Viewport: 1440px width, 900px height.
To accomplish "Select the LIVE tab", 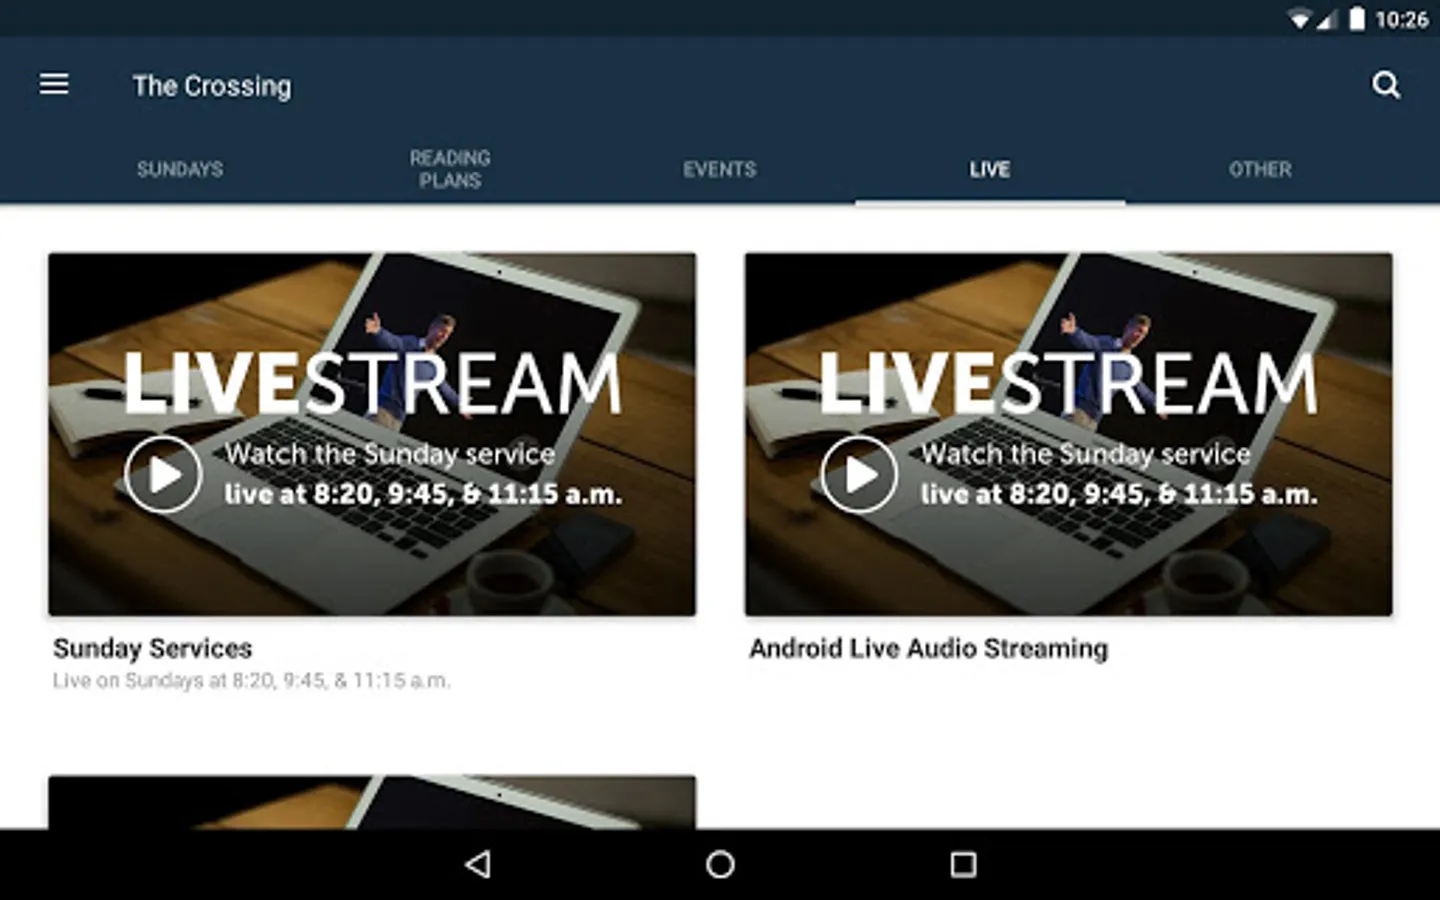I will click(x=988, y=169).
